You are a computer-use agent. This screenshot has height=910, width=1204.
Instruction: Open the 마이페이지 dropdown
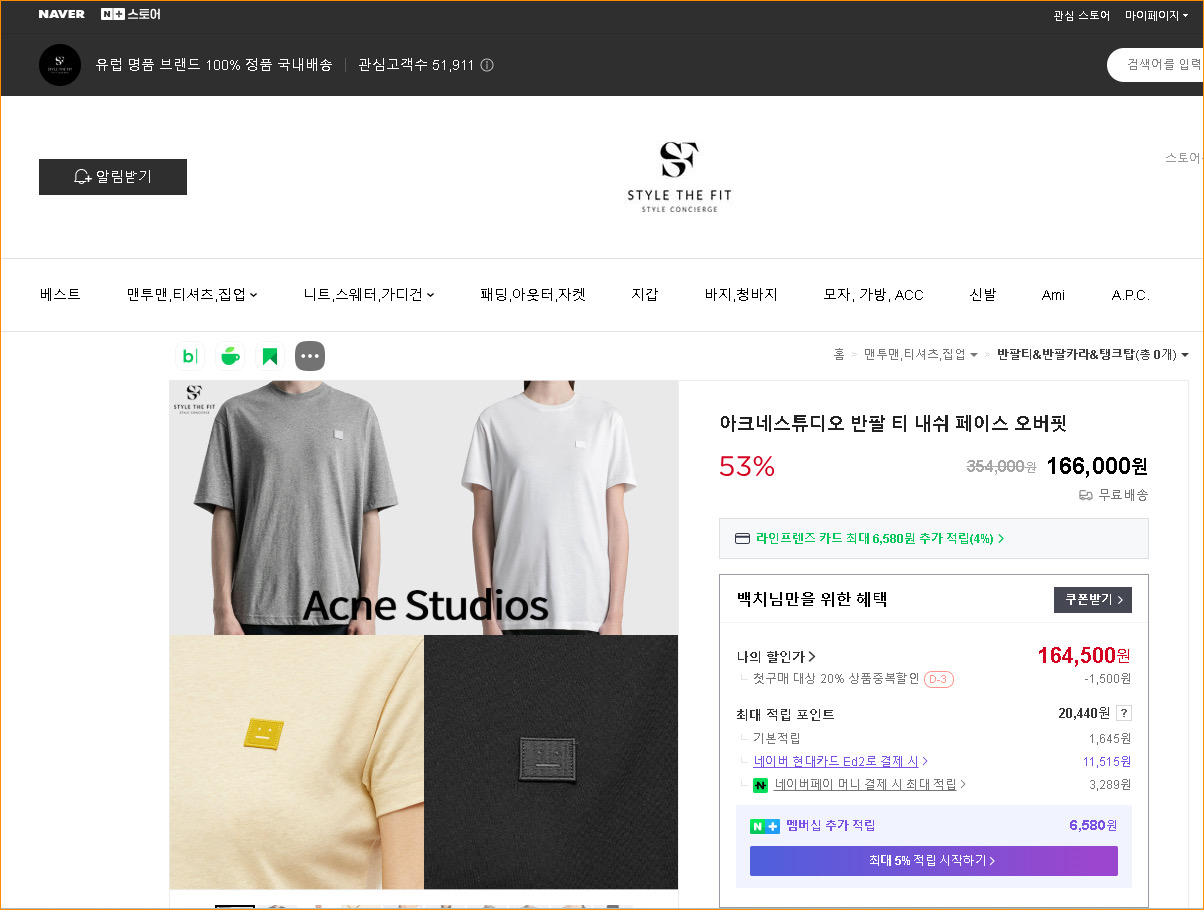1155,15
